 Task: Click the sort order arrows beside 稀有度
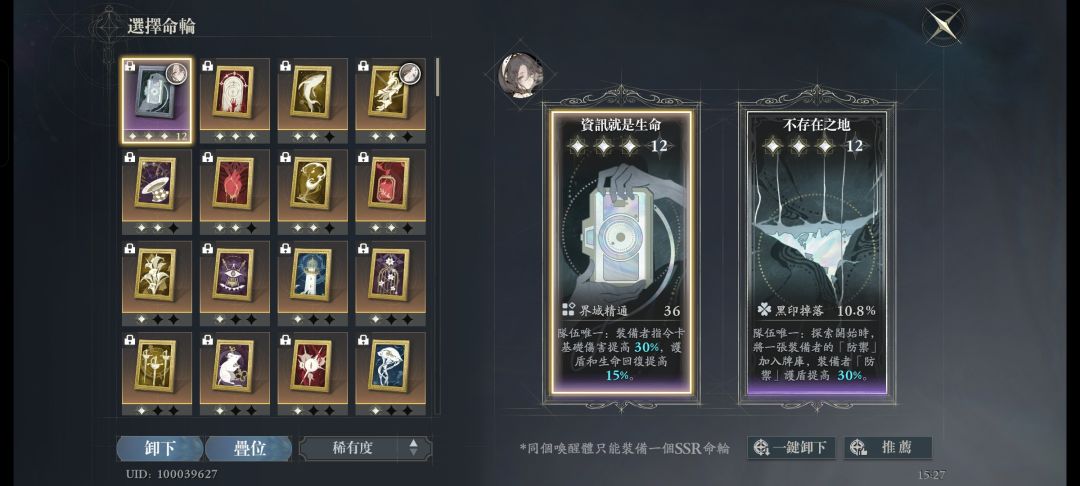[x=413, y=448]
